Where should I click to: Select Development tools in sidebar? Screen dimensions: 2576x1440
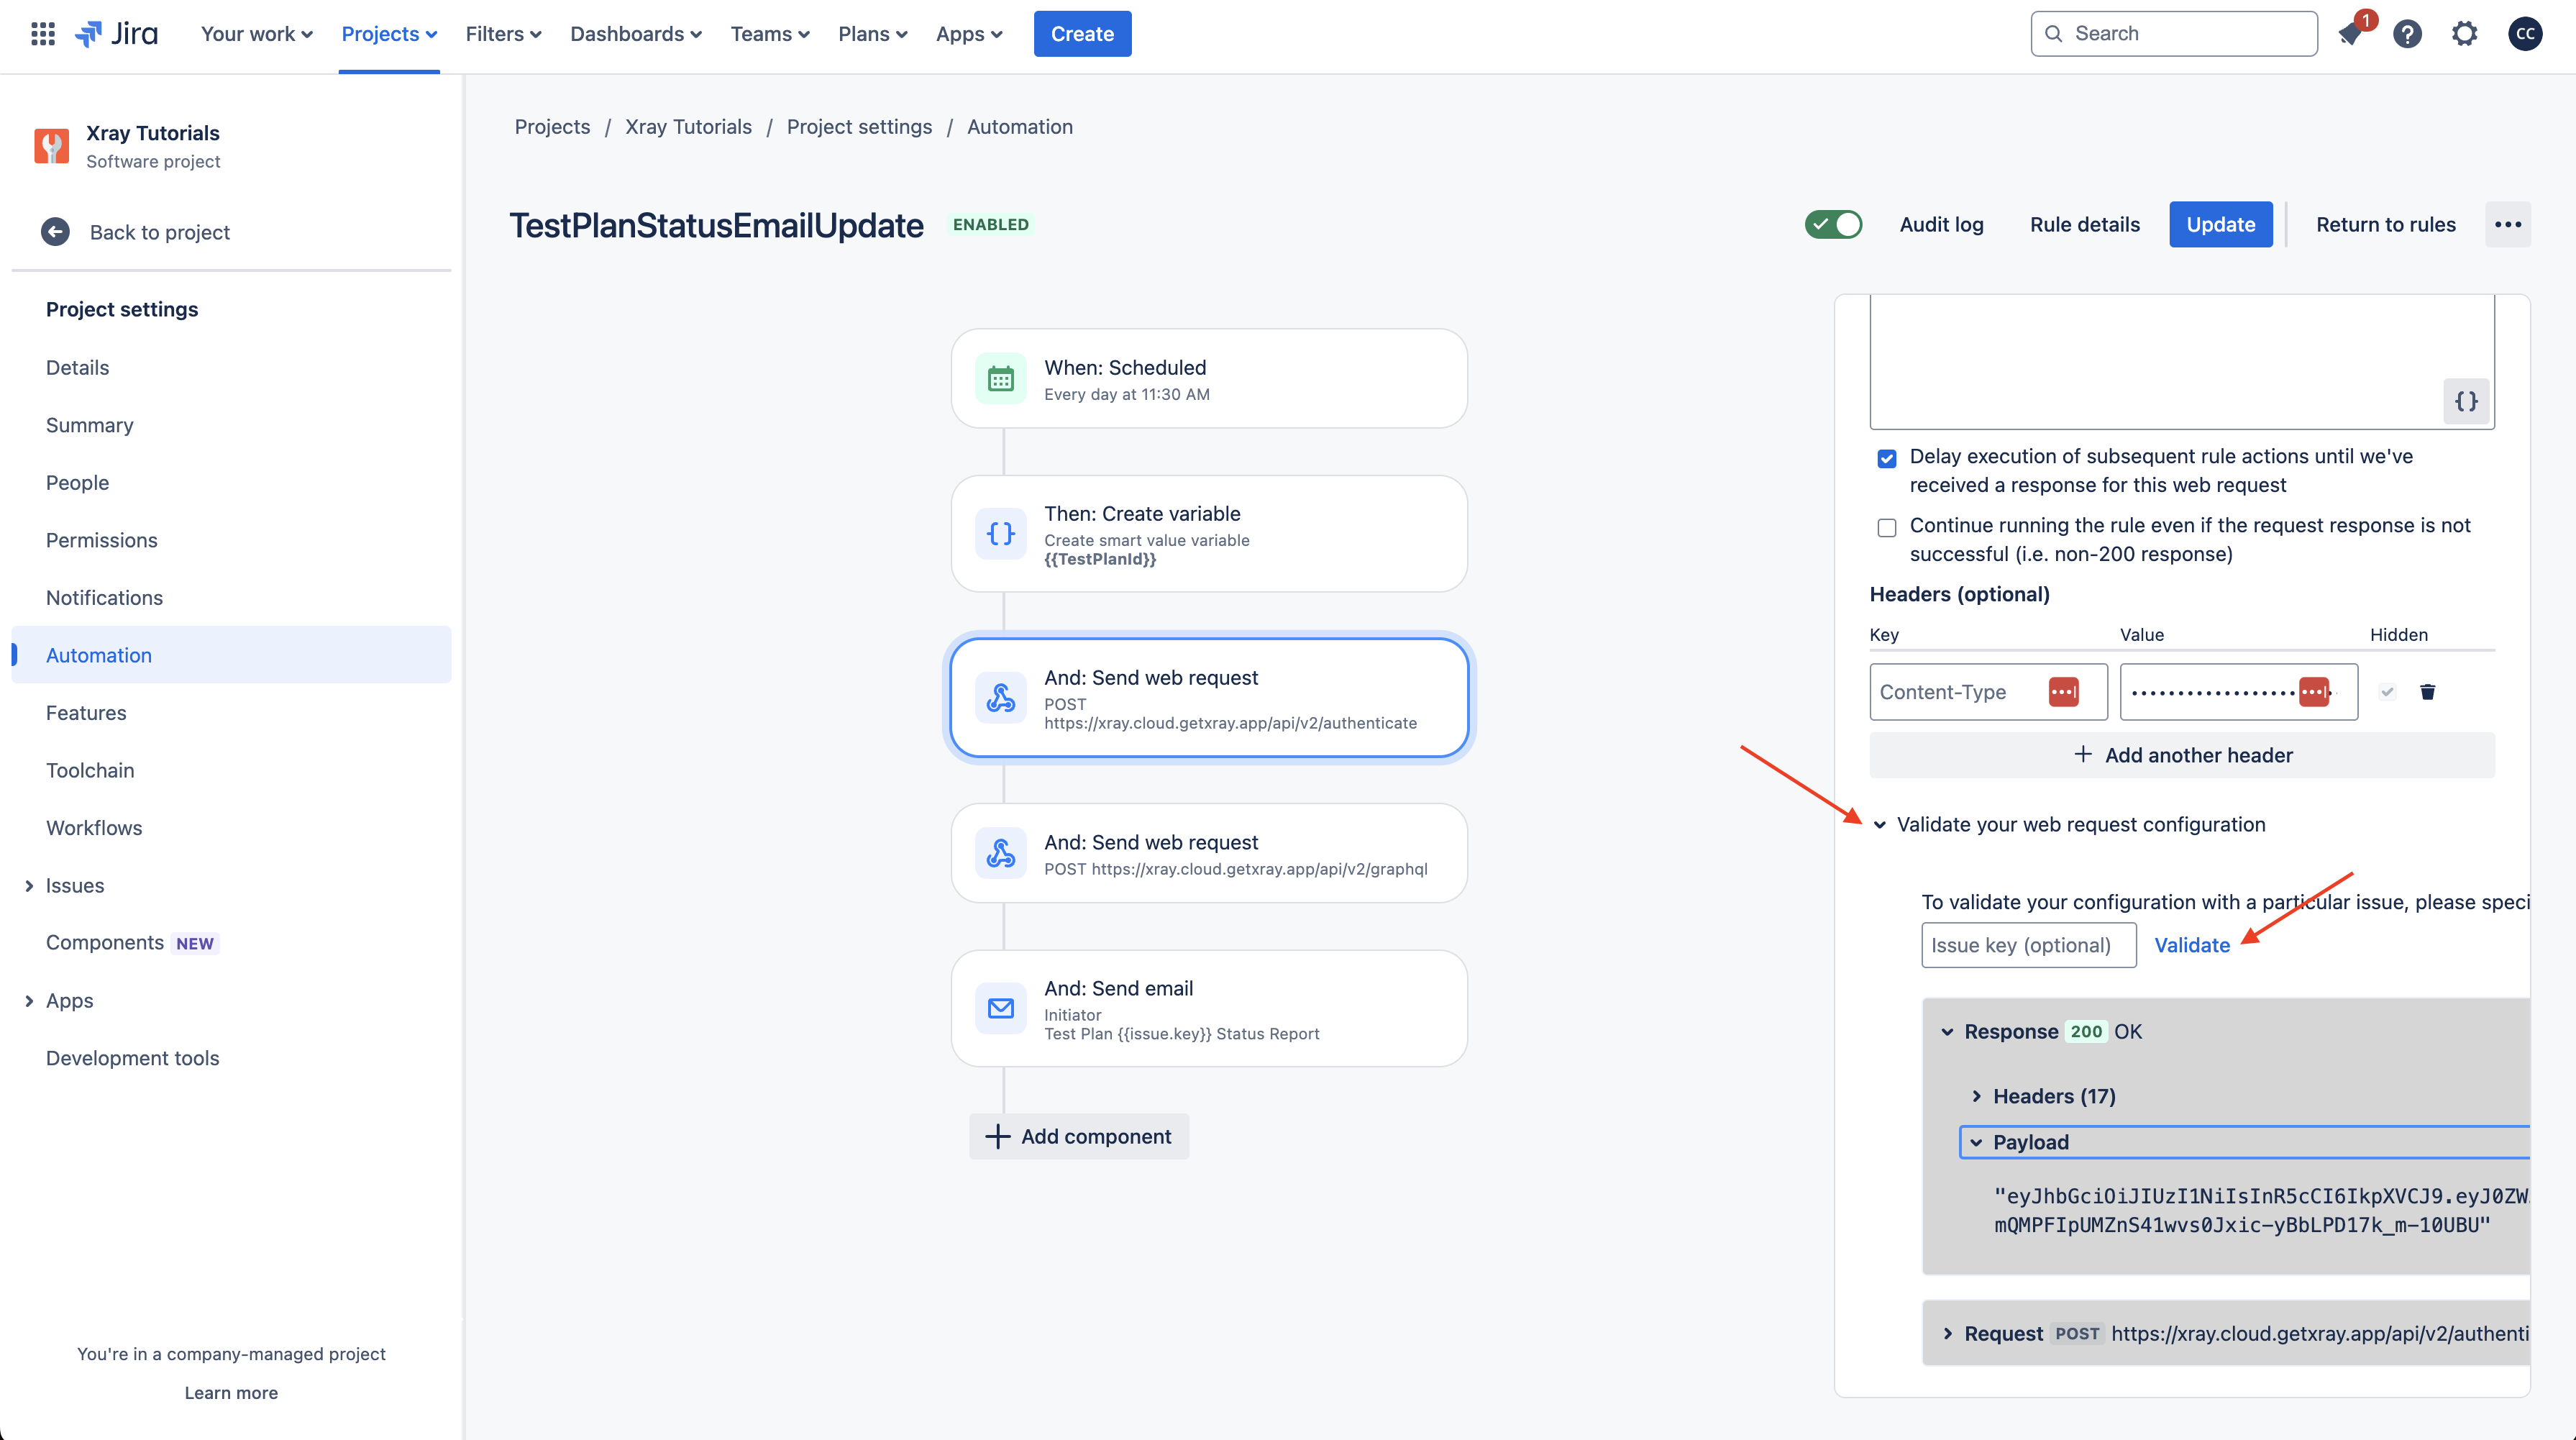231,1058
